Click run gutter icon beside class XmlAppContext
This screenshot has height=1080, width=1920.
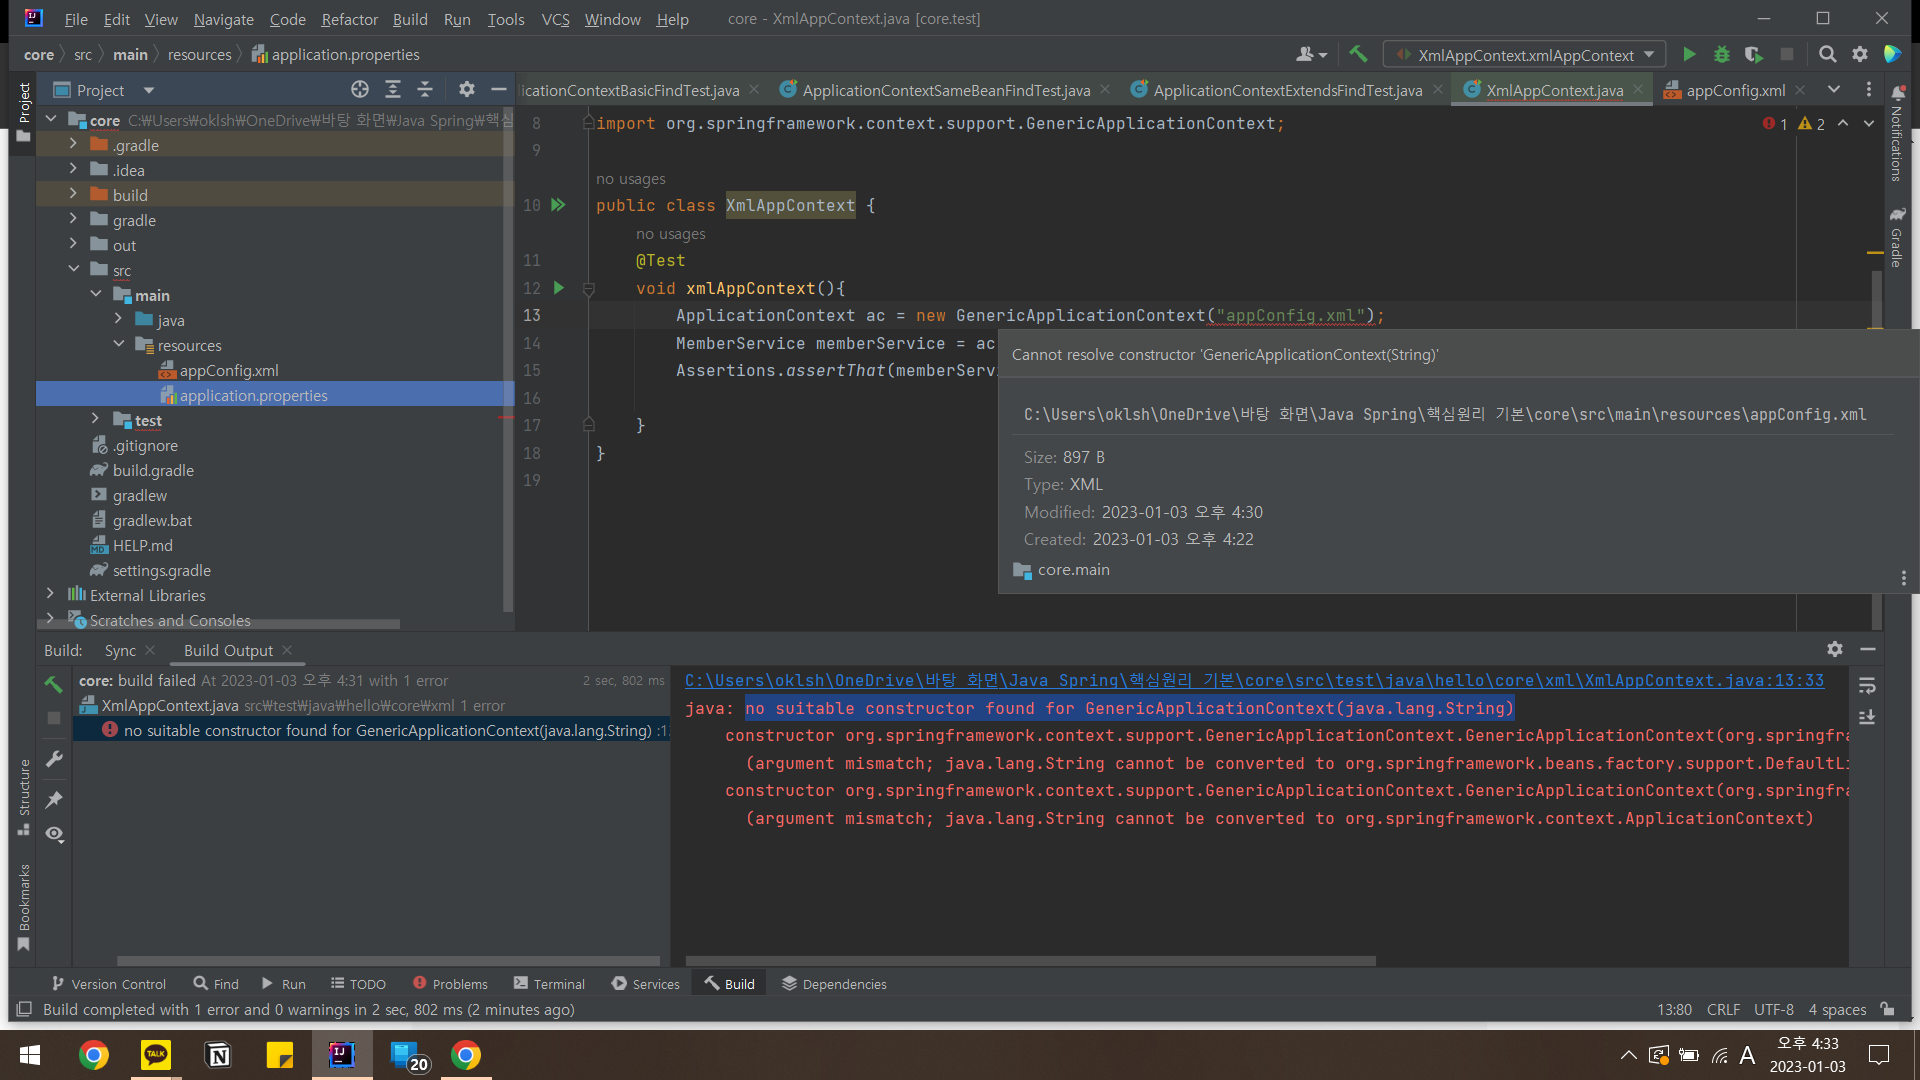(558, 205)
